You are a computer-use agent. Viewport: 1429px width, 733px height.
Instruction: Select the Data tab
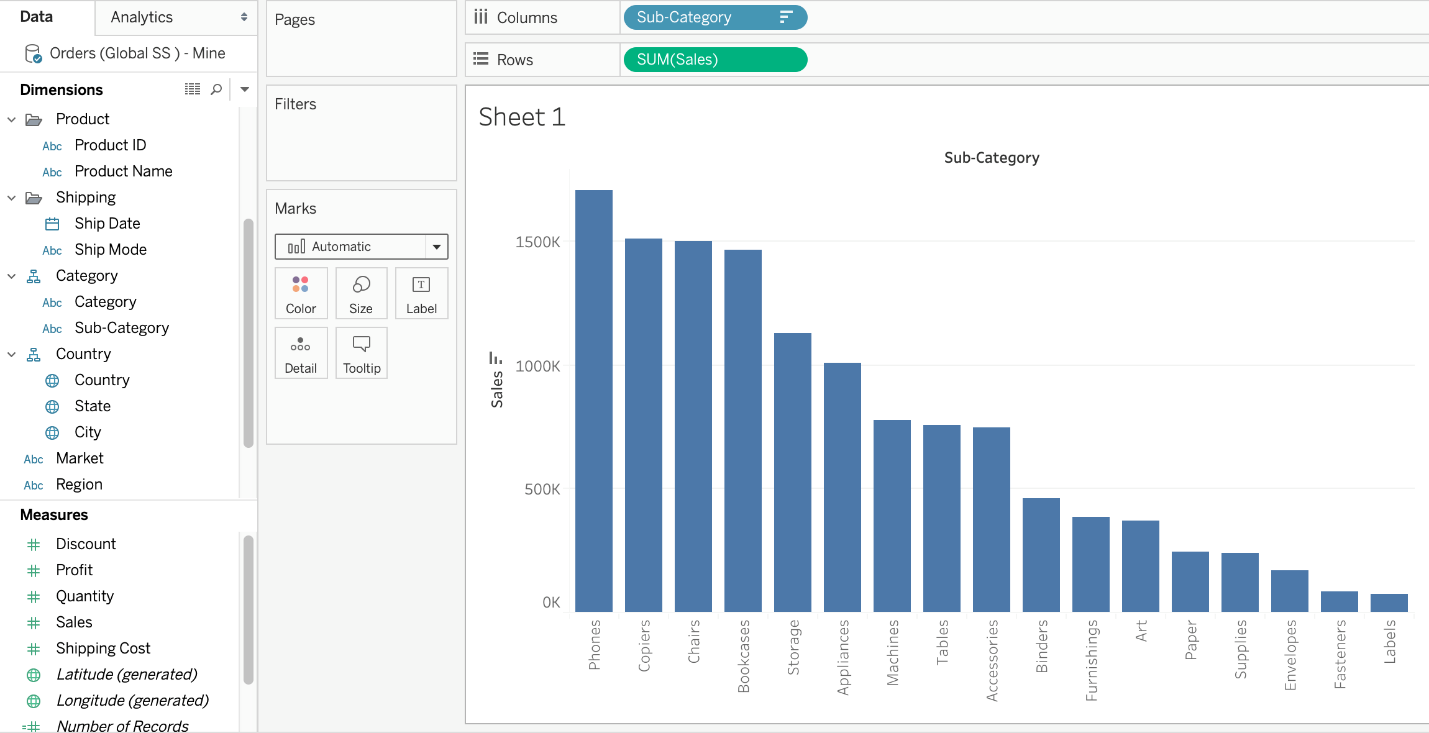coord(37,17)
